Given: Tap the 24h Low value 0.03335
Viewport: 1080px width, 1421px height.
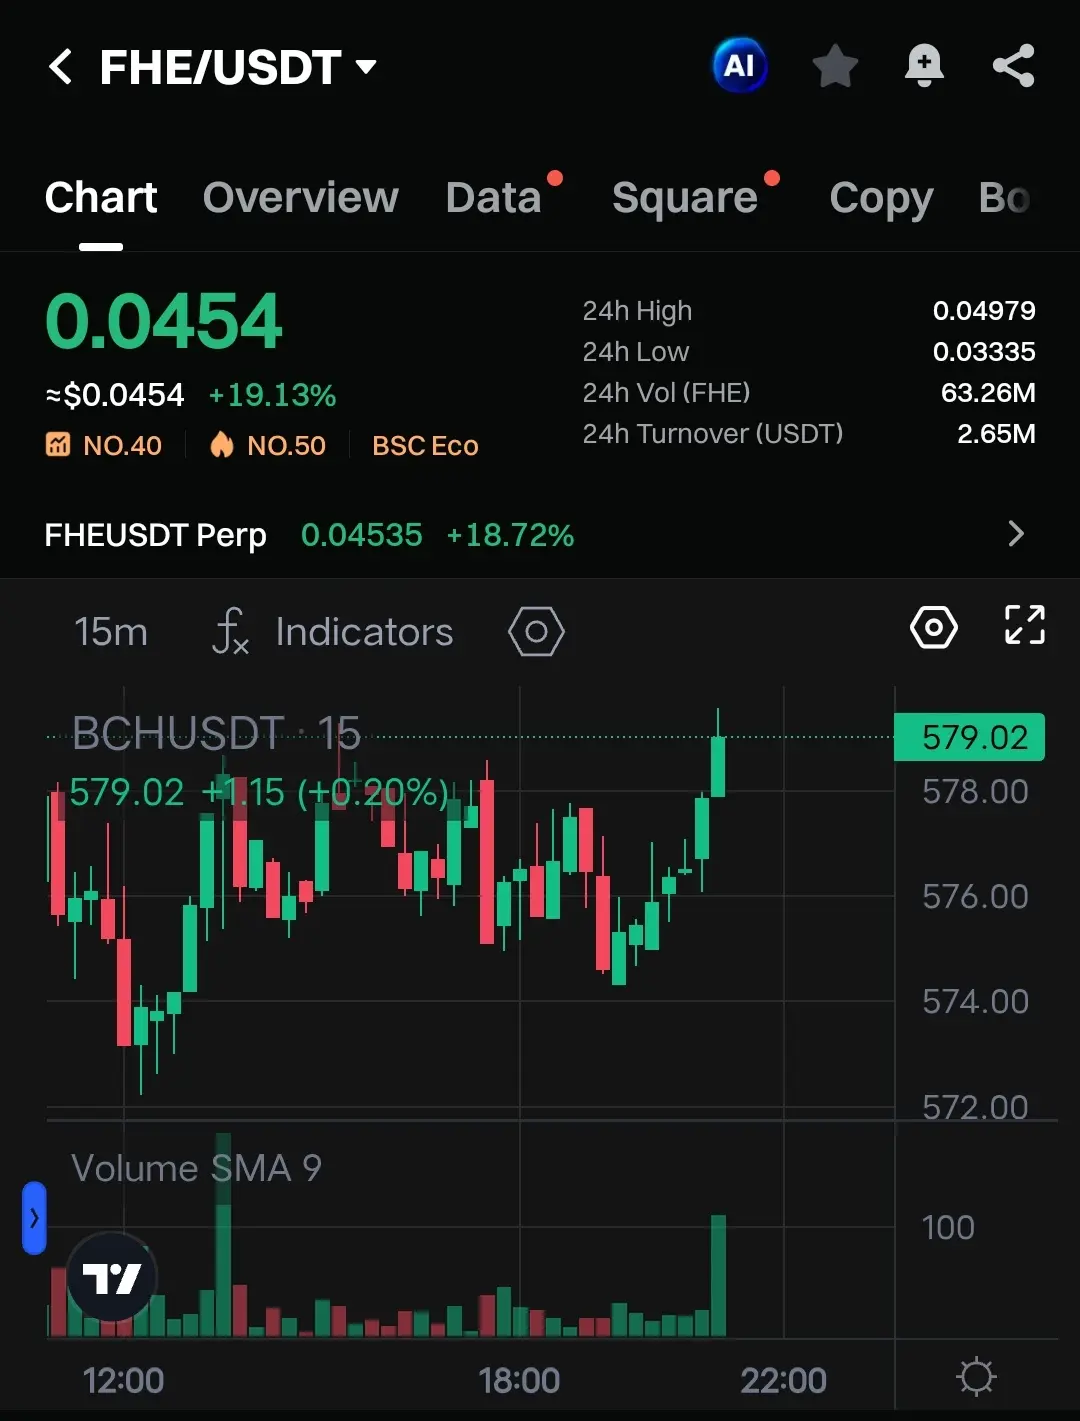Looking at the screenshot, I should 984,352.
